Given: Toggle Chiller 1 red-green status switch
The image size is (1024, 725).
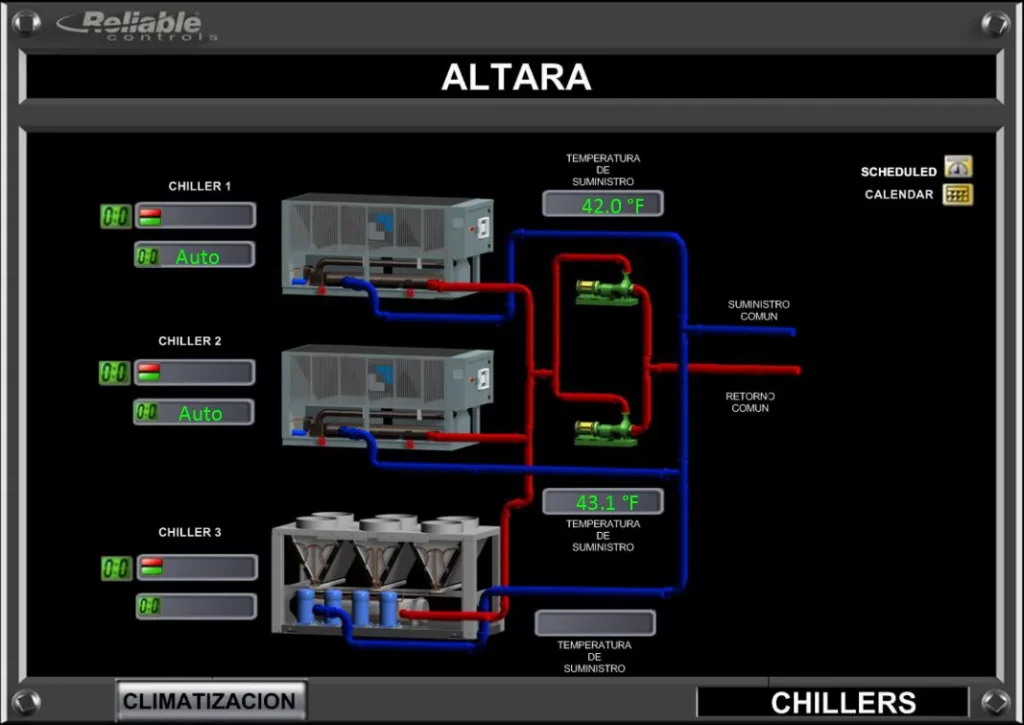Looking at the screenshot, I should (x=150, y=216).
